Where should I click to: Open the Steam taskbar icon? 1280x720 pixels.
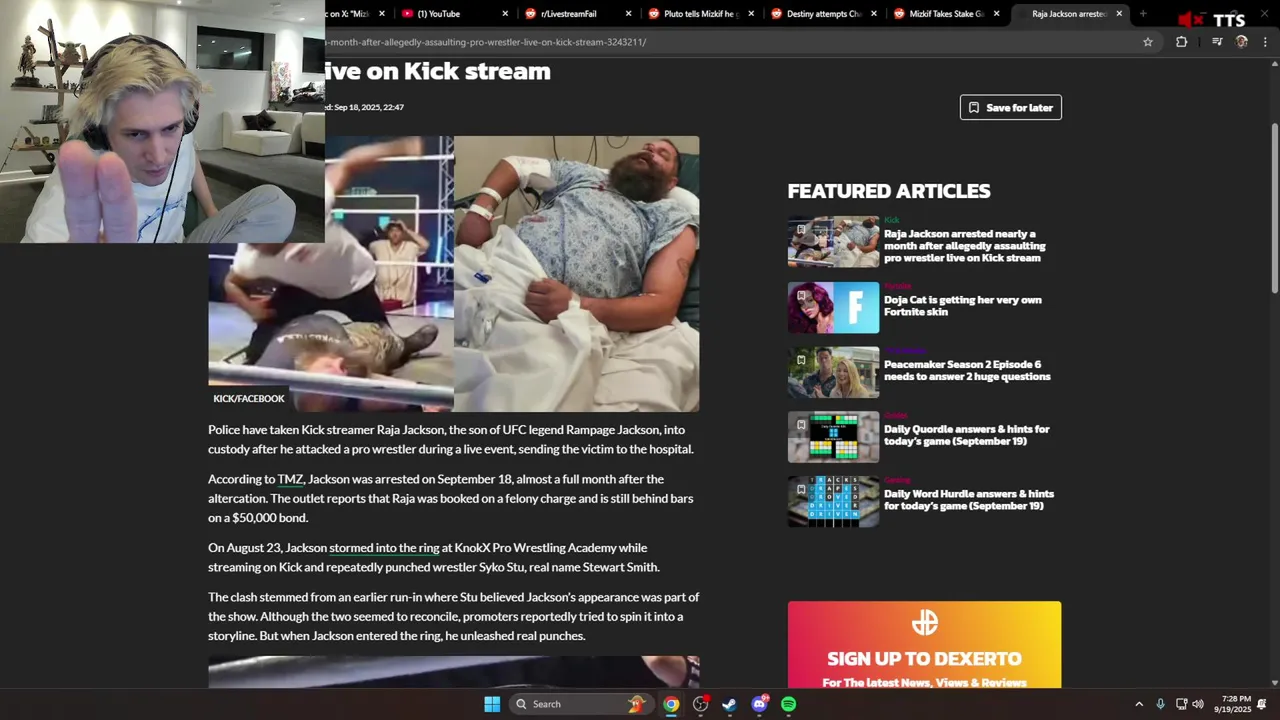[729, 704]
